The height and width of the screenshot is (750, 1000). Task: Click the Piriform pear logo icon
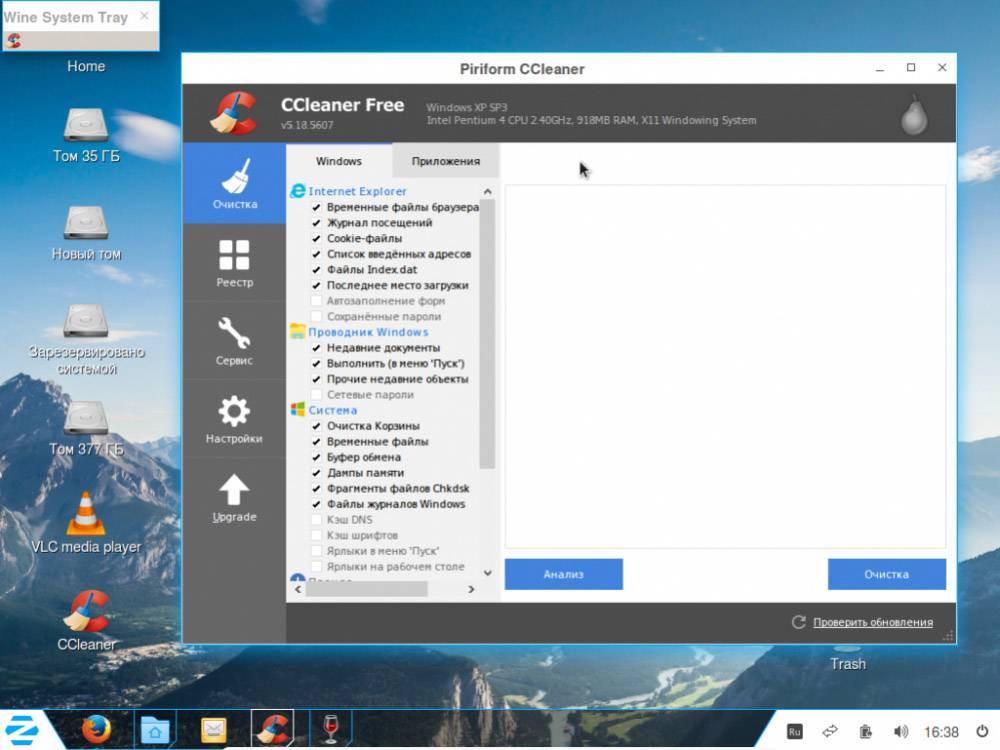(914, 114)
